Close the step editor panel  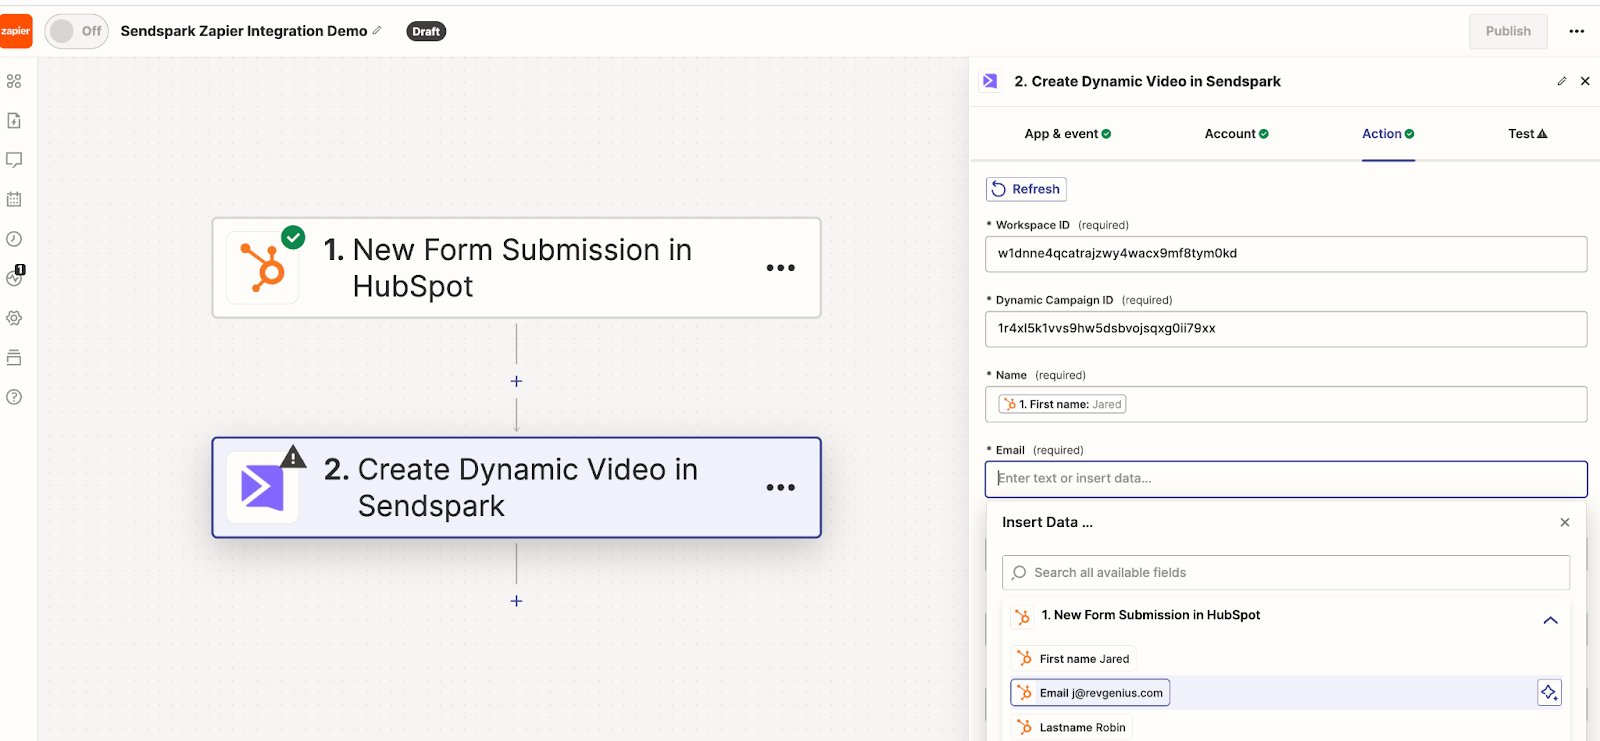(1585, 81)
